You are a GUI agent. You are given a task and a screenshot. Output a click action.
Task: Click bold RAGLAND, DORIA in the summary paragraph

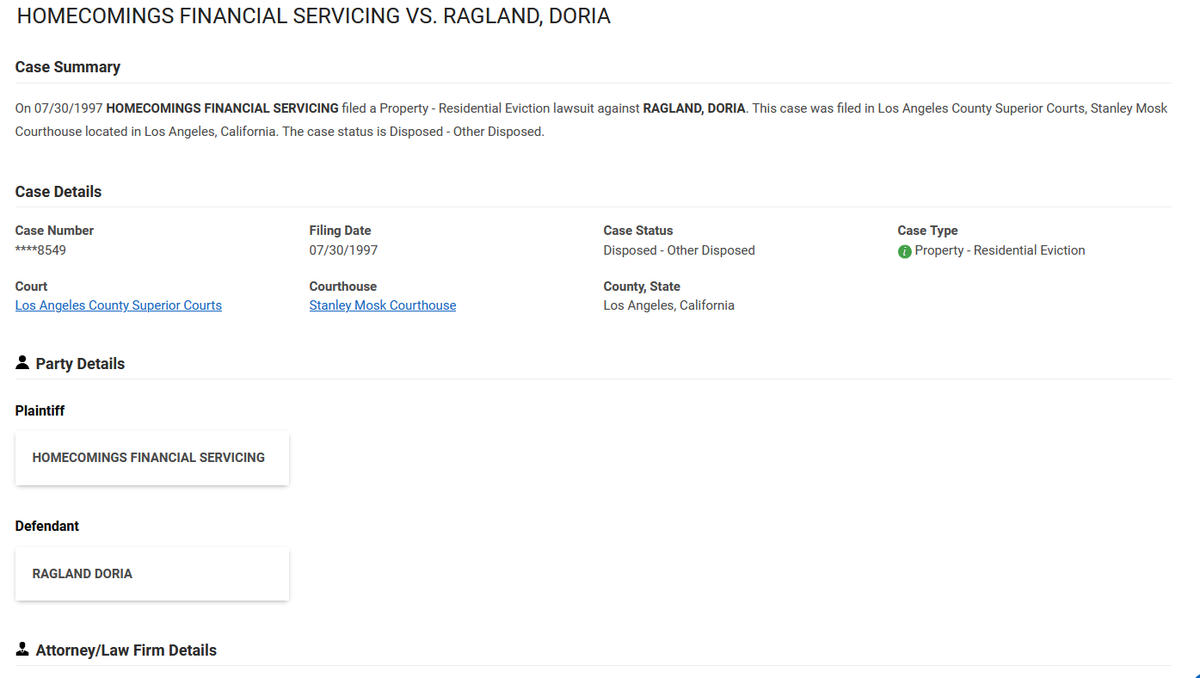tap(694, 108)
